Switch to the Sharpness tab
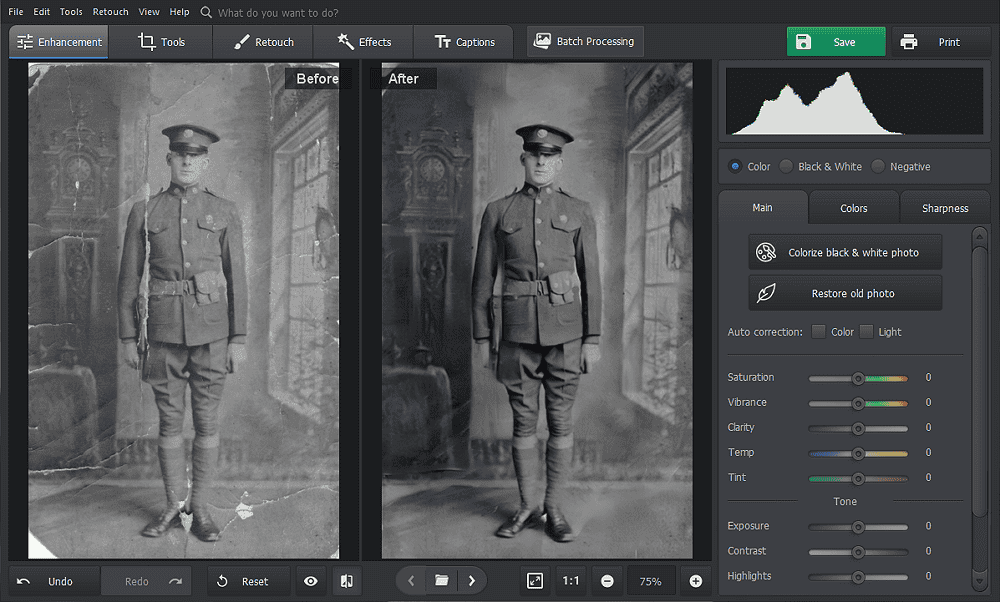Image resolution: width=1000 pixels, height=602 pixels. click(x=944, y=208)
